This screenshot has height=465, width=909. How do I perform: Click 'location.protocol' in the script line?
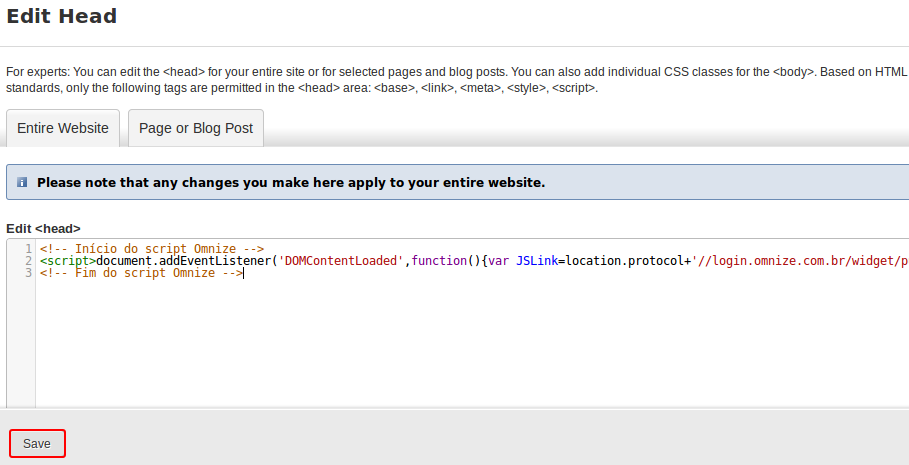click(x=625, y=261)
